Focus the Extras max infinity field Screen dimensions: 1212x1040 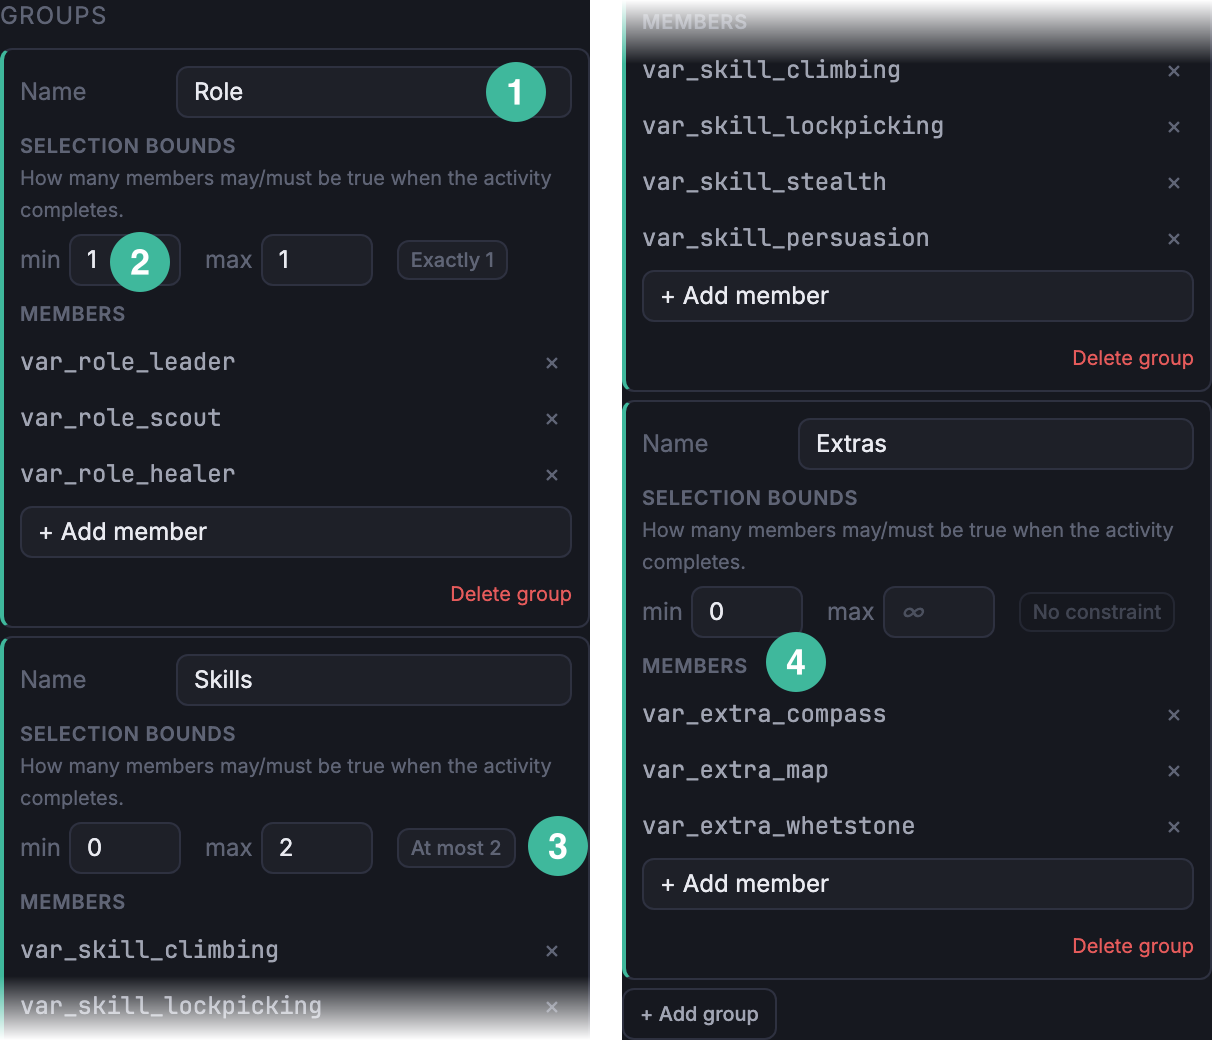click(x=939, y=612)
